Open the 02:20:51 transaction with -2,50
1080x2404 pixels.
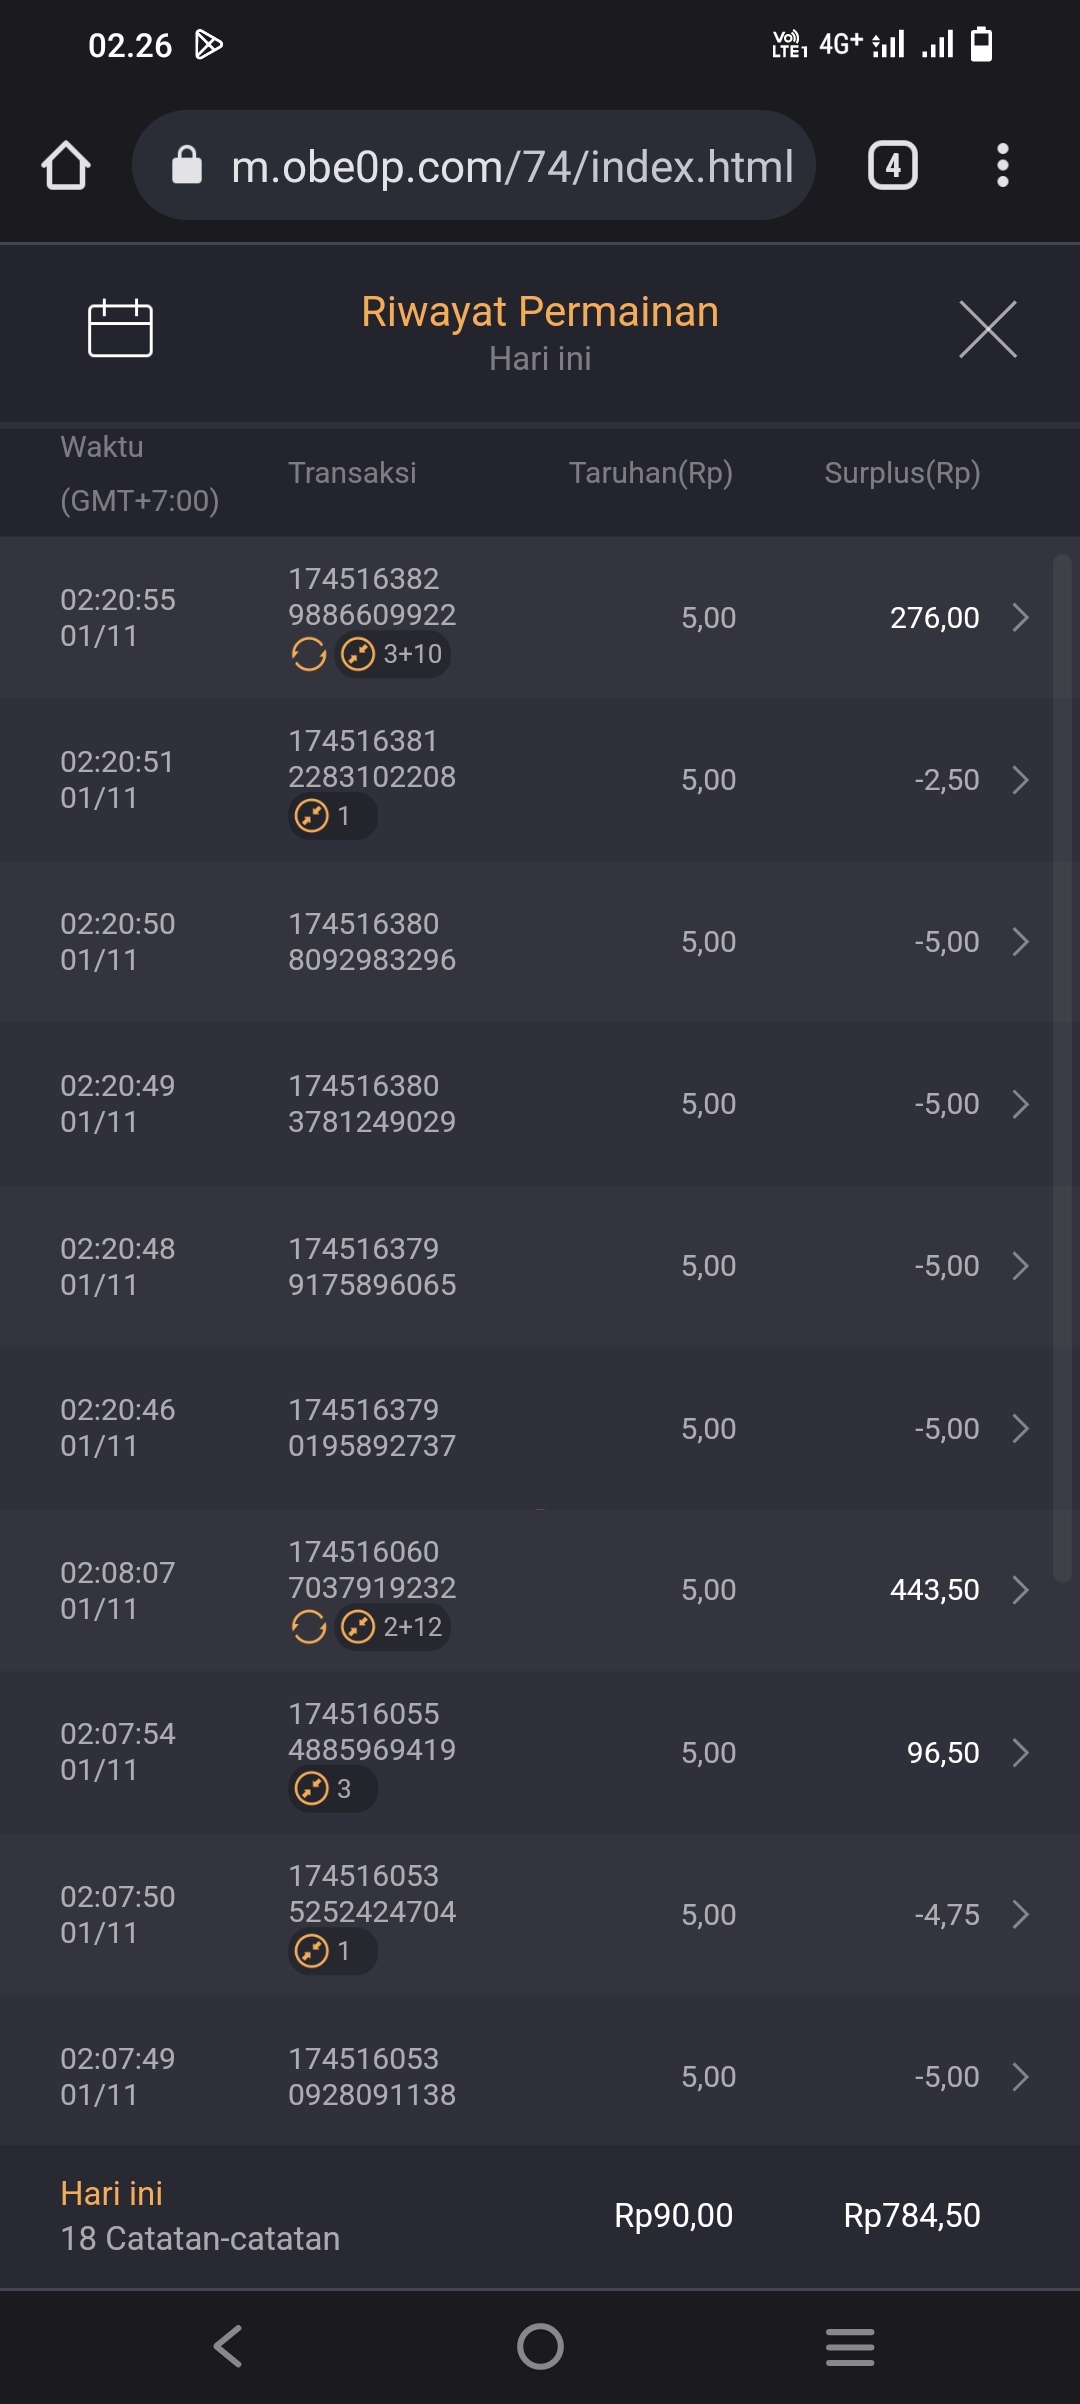(540, 780)
